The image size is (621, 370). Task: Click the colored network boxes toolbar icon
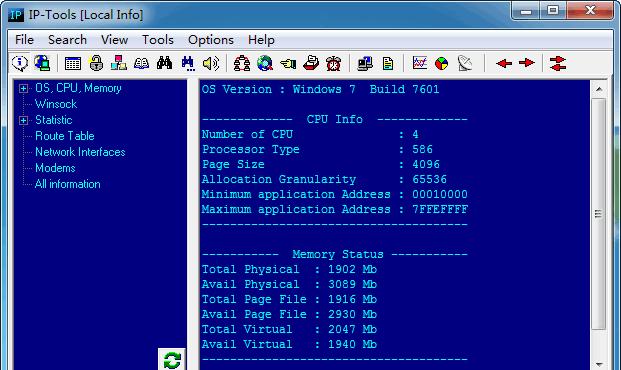118,63
